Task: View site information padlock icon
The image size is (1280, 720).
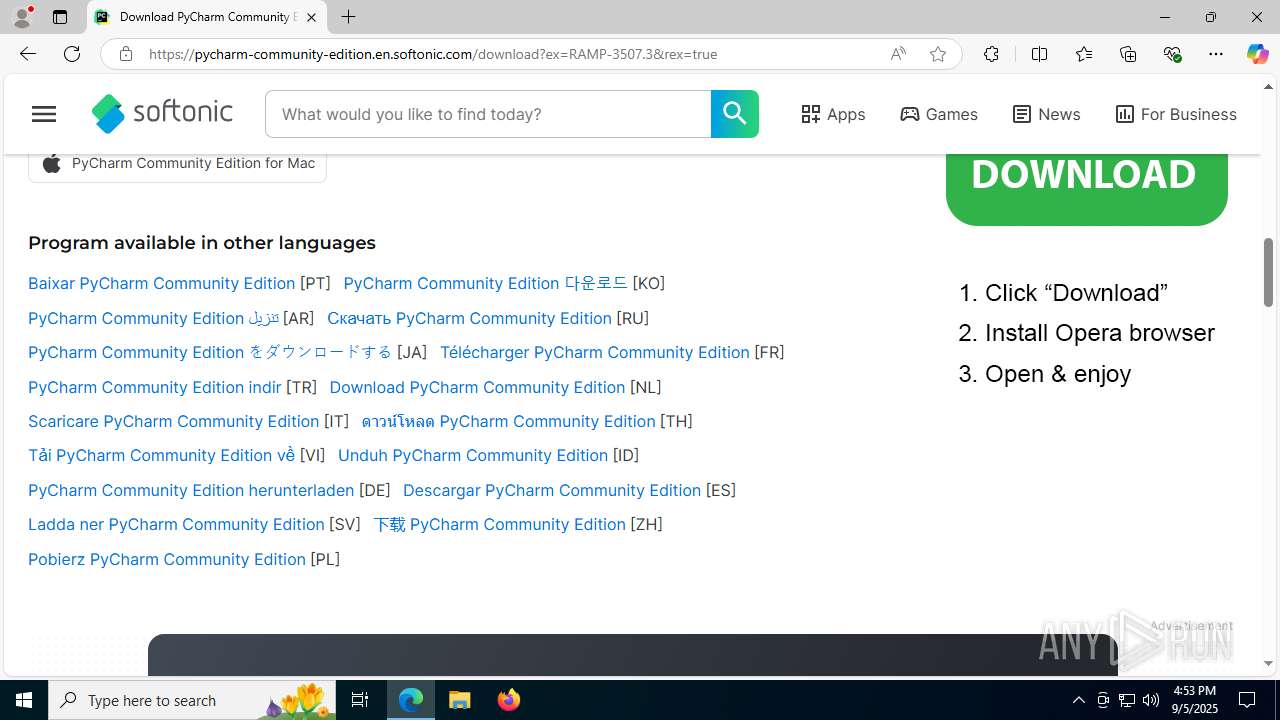Action: (126, 54)
